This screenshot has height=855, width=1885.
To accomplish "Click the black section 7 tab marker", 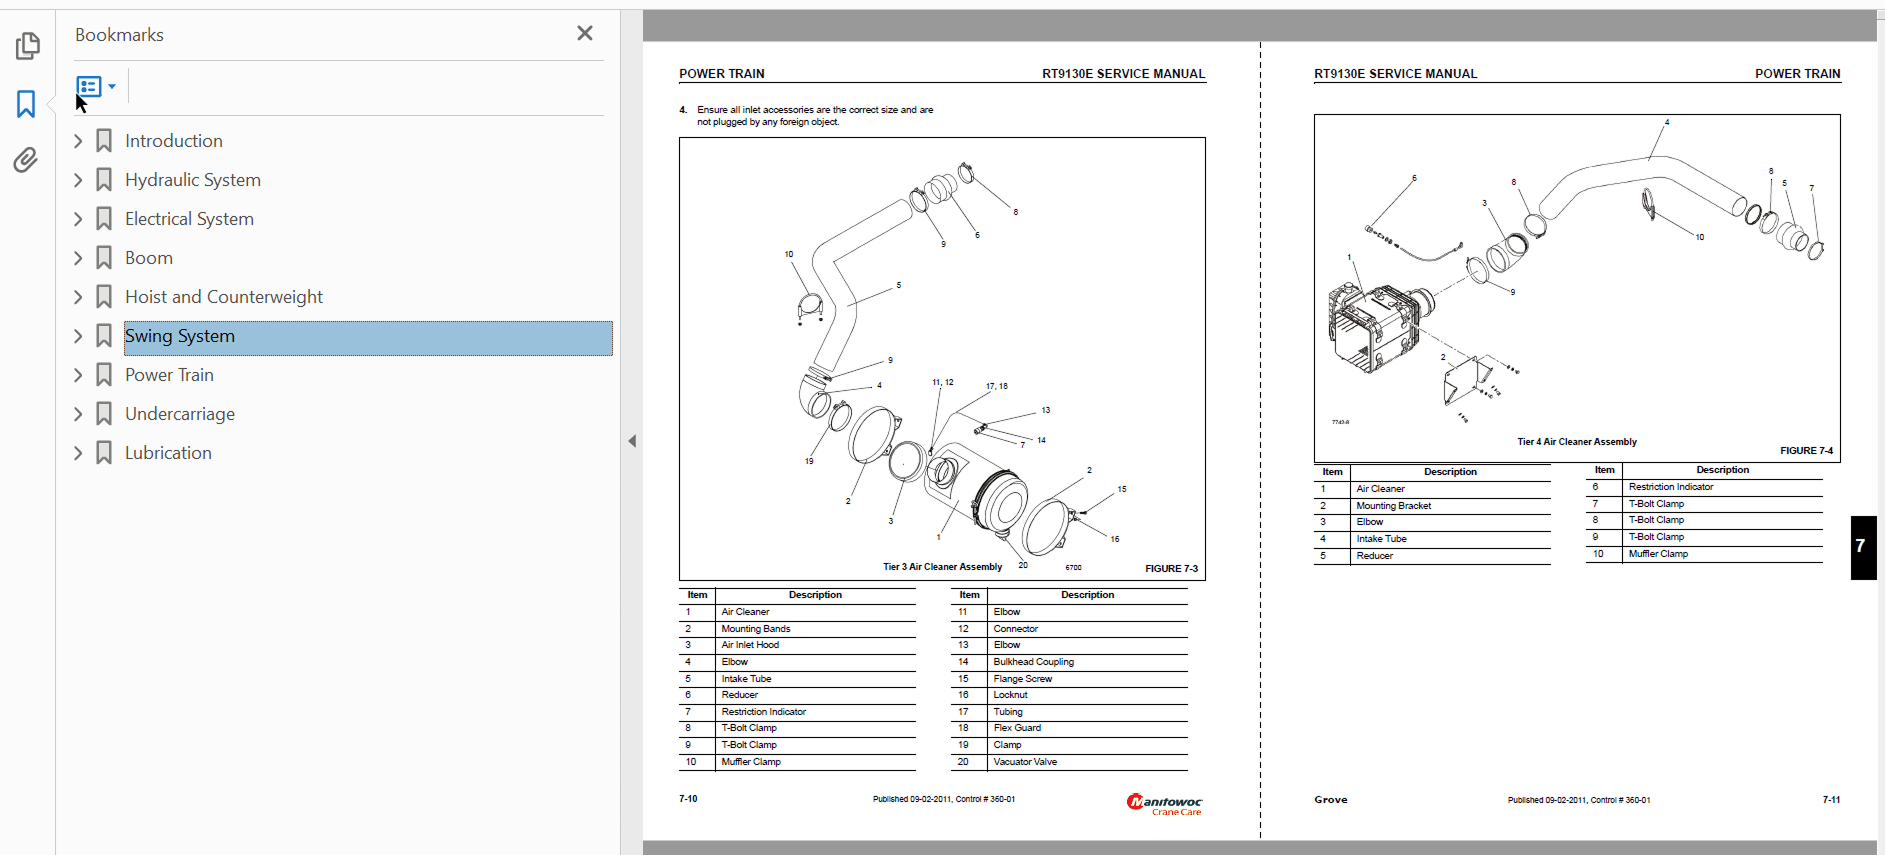I will 1863,547.
